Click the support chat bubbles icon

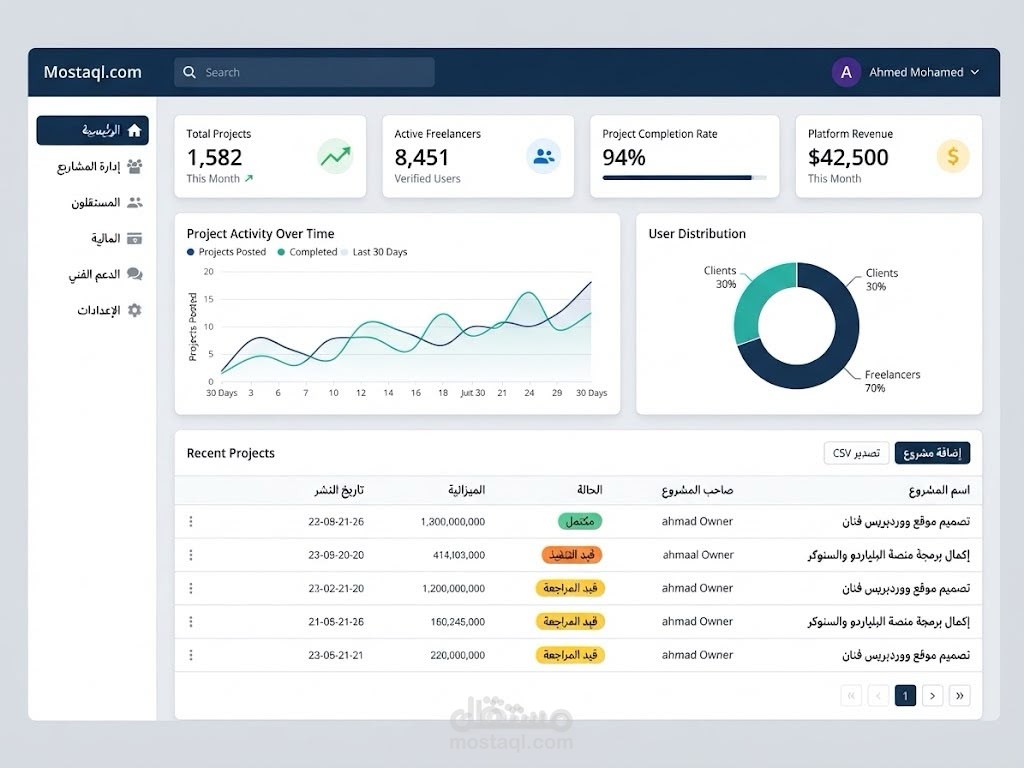(x=135, y=274)
